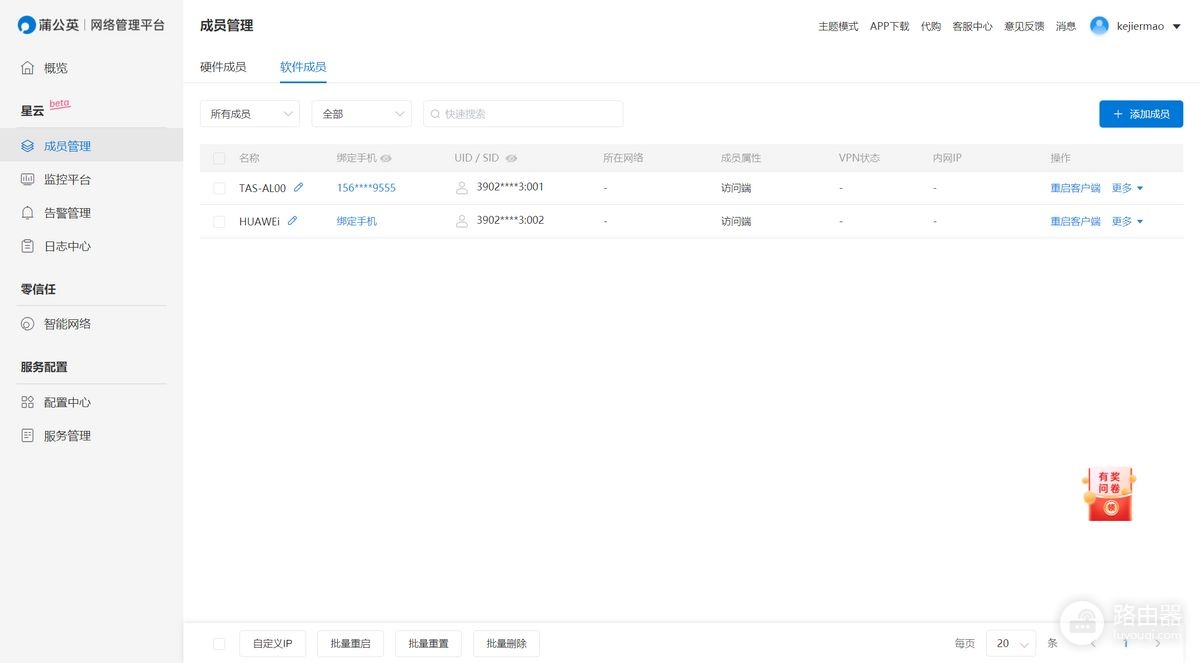Click the 监控平台 monitor icon
The height and width of the screenshot is (663, 1200).
tap(28, 179)
